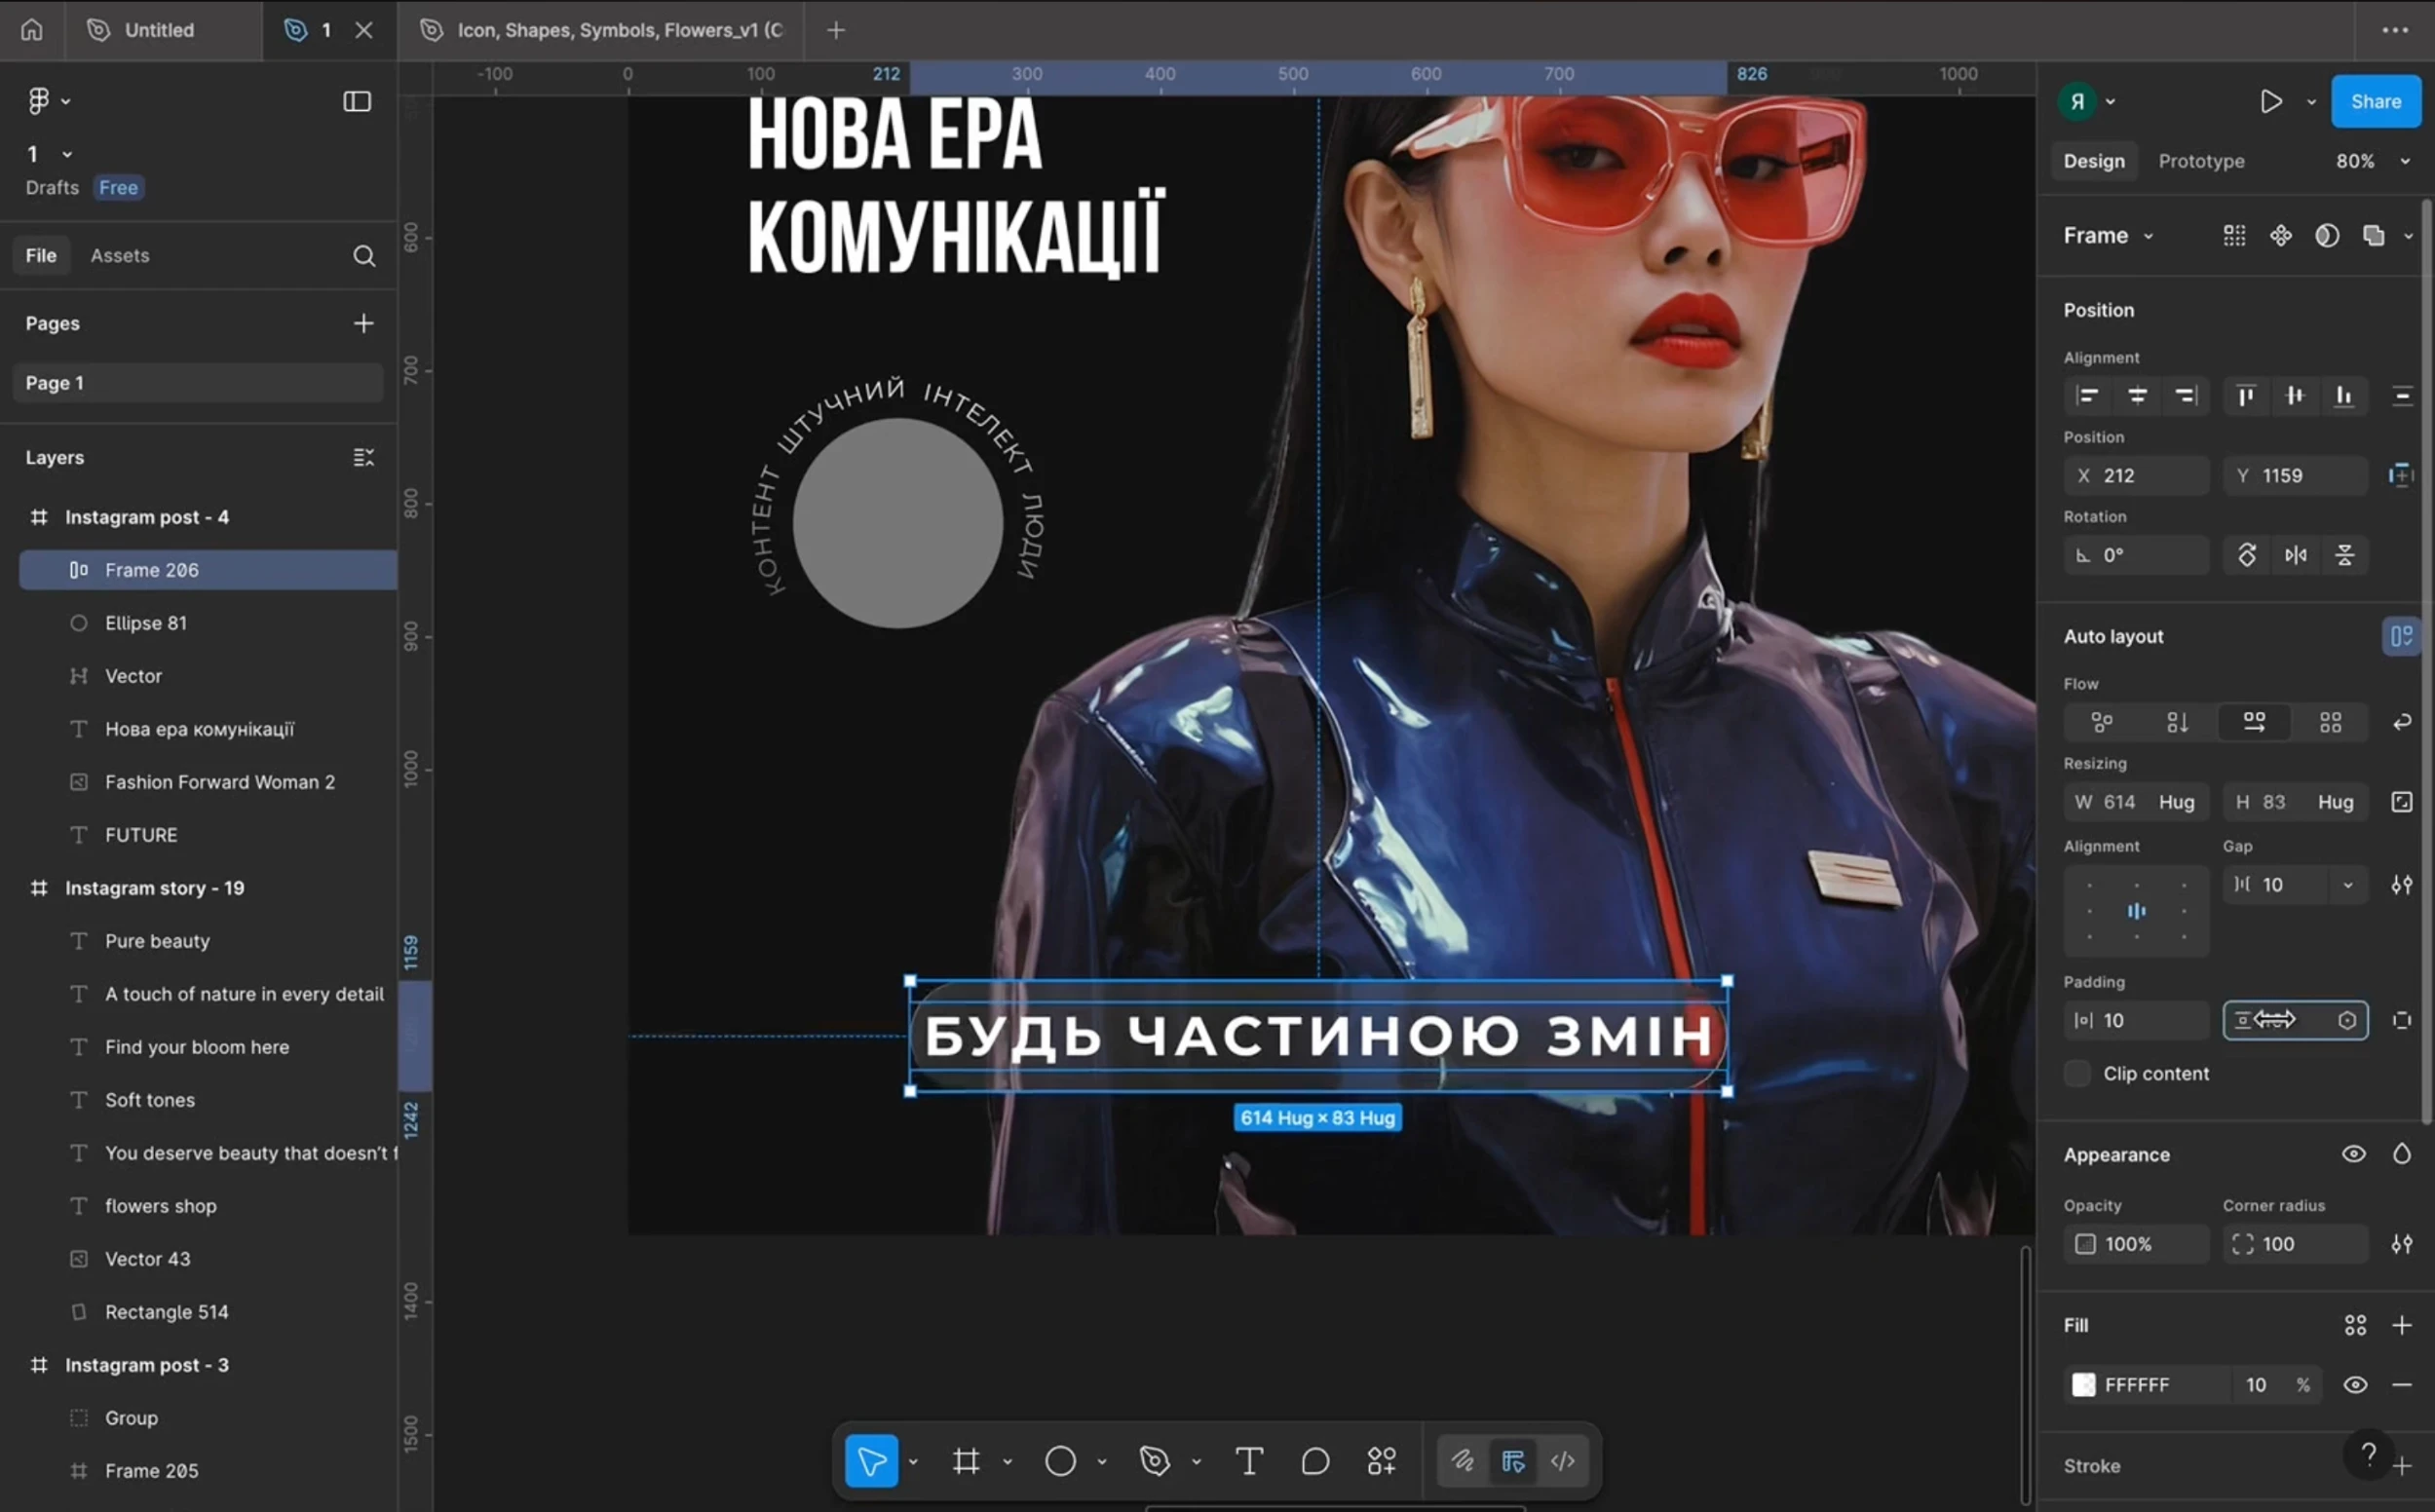Select horizontal flow direction option
Screen dimensions: 2435x1512
tap(2254, 722)
